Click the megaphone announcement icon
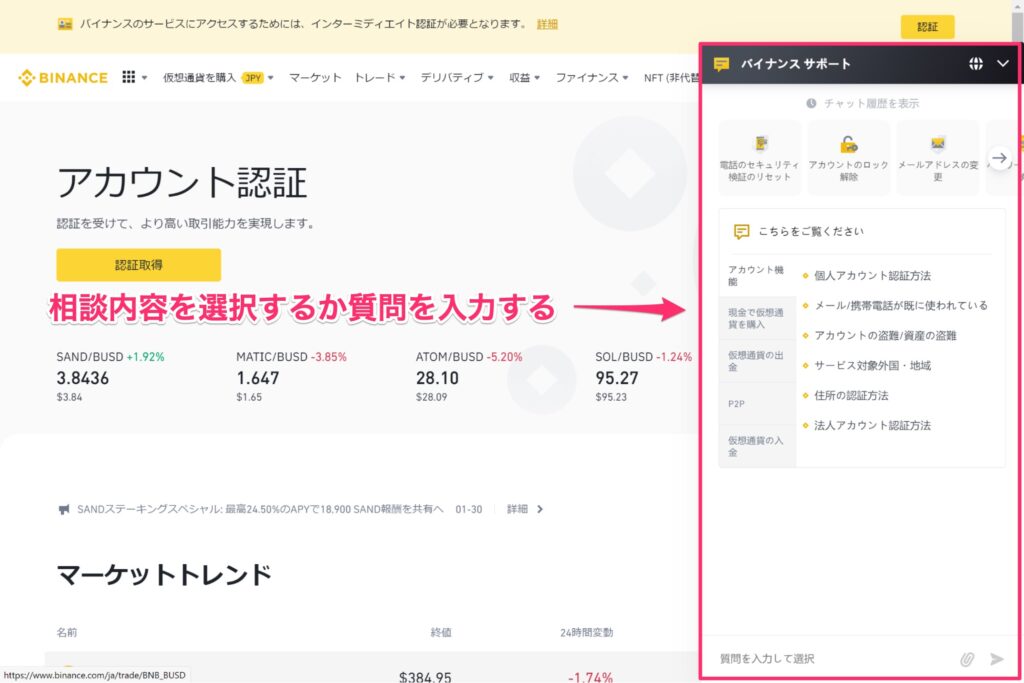This screenshot has width=1024, height=683. tap(63, 509)
